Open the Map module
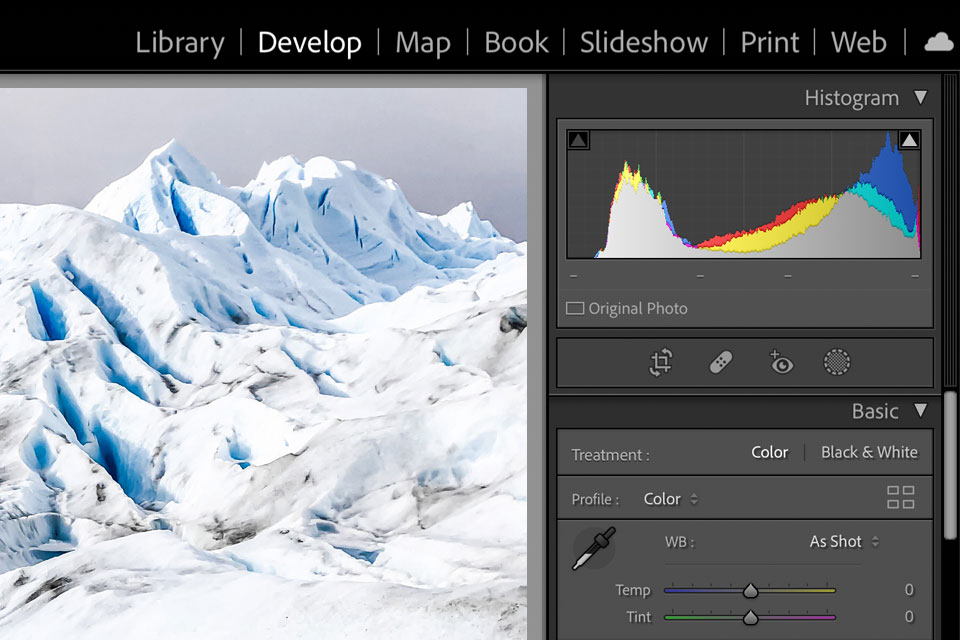 click(423, 43)
